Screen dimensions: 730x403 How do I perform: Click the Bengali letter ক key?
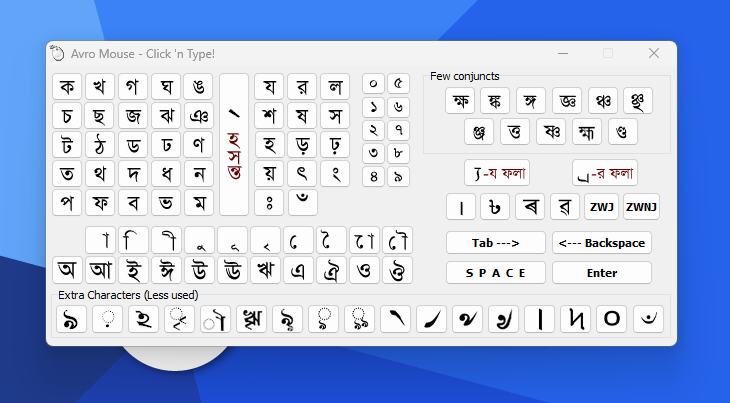click(x=67, y=87)
